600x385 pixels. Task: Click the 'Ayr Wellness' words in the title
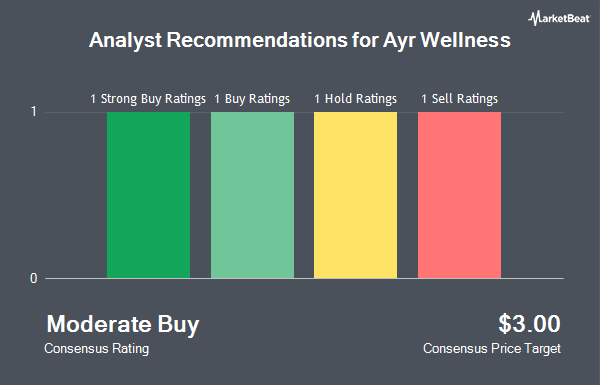tap(447, 40)
